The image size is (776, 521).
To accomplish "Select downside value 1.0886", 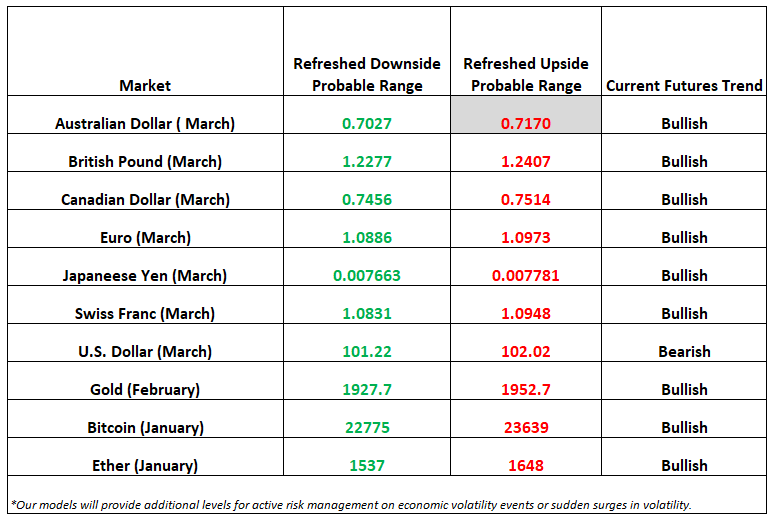I will click(x=367, y=237).
